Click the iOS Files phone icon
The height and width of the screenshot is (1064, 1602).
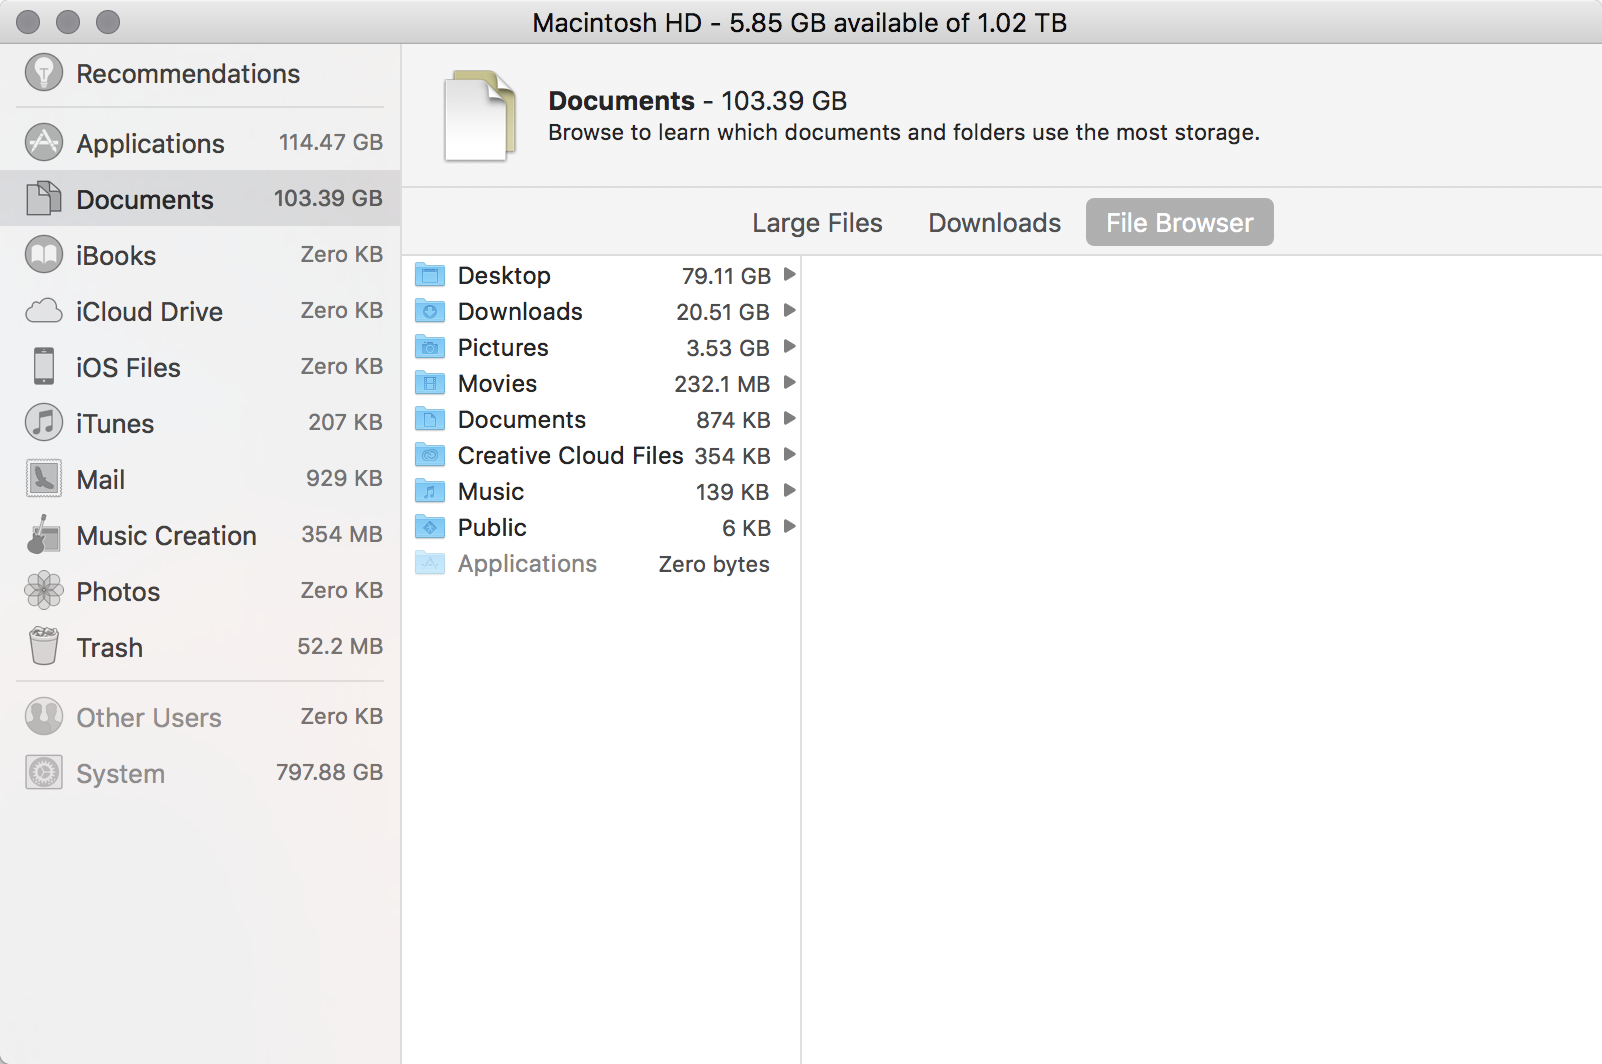(x=44, y=366)
